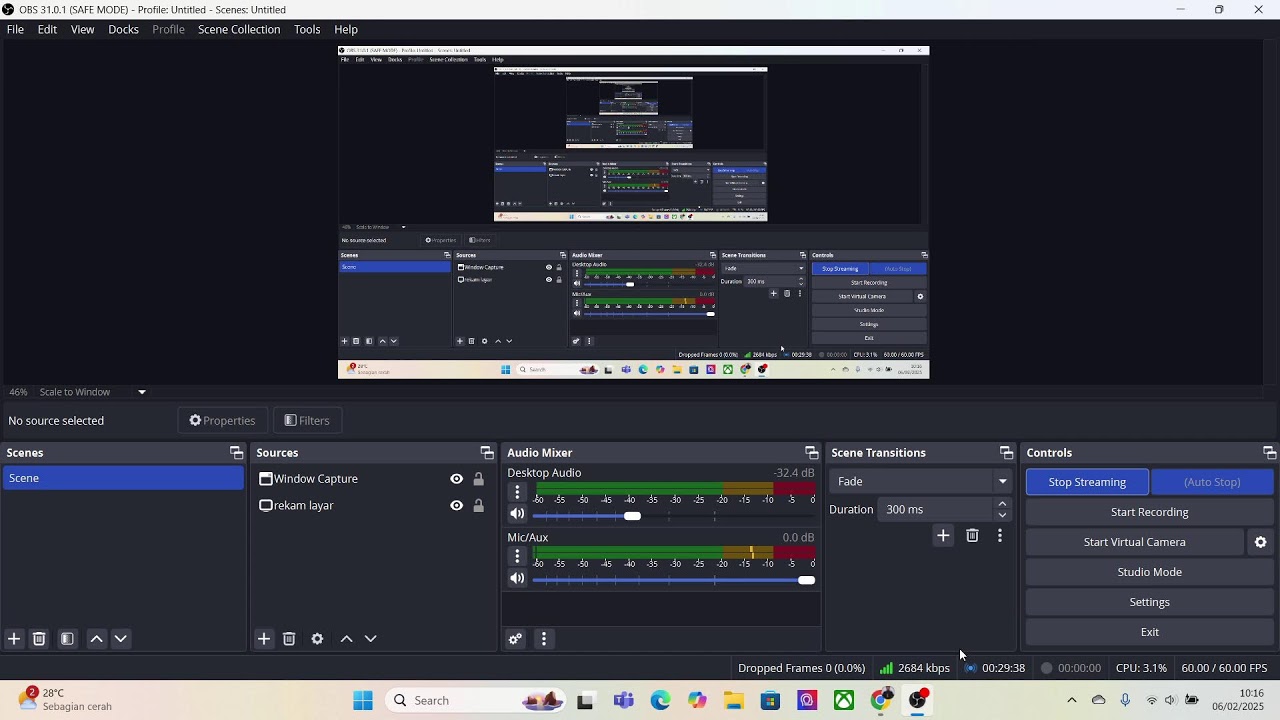This screenshot has height=720, width=1280.
Task: Click Stop Streaming button
Action: pyautogui.click(x=1087, y=482)
